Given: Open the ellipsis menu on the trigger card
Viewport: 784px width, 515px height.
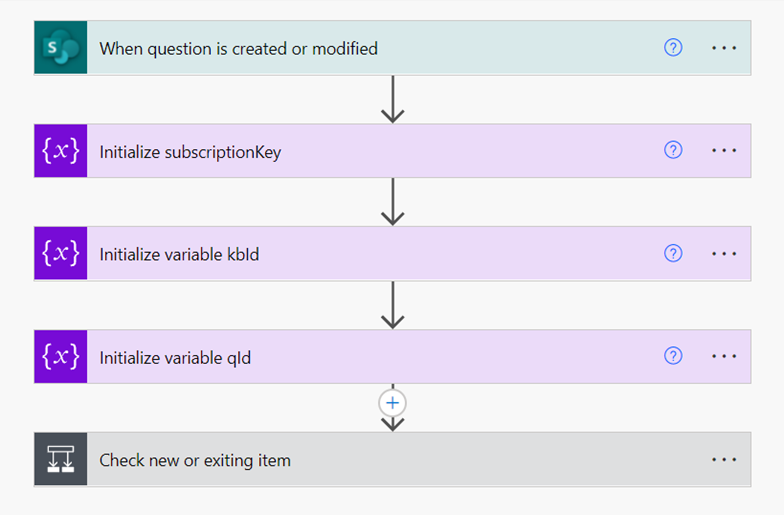Looking at the screenshot, I should tap(724, 48).
